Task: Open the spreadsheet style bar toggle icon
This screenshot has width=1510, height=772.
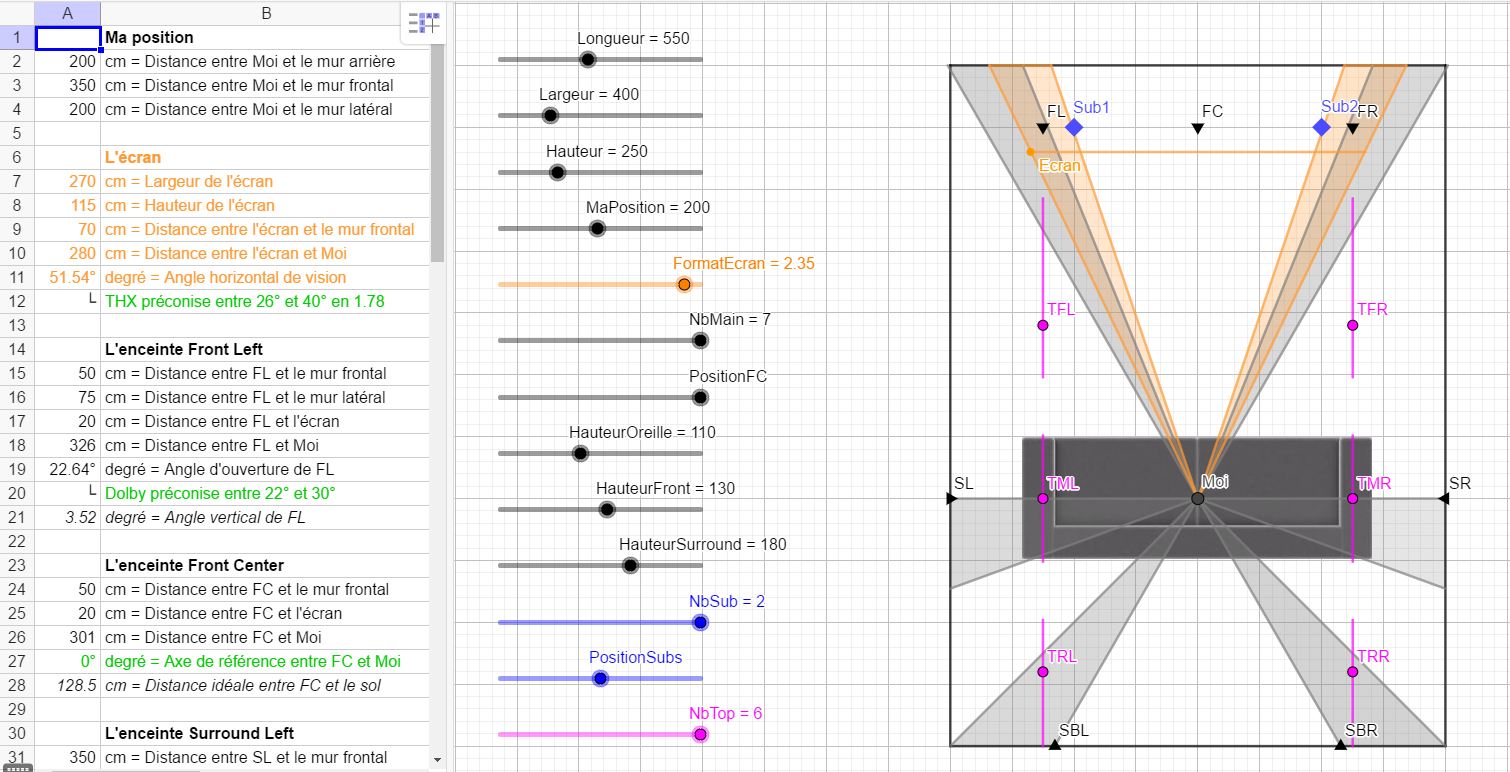Action: 424,22
